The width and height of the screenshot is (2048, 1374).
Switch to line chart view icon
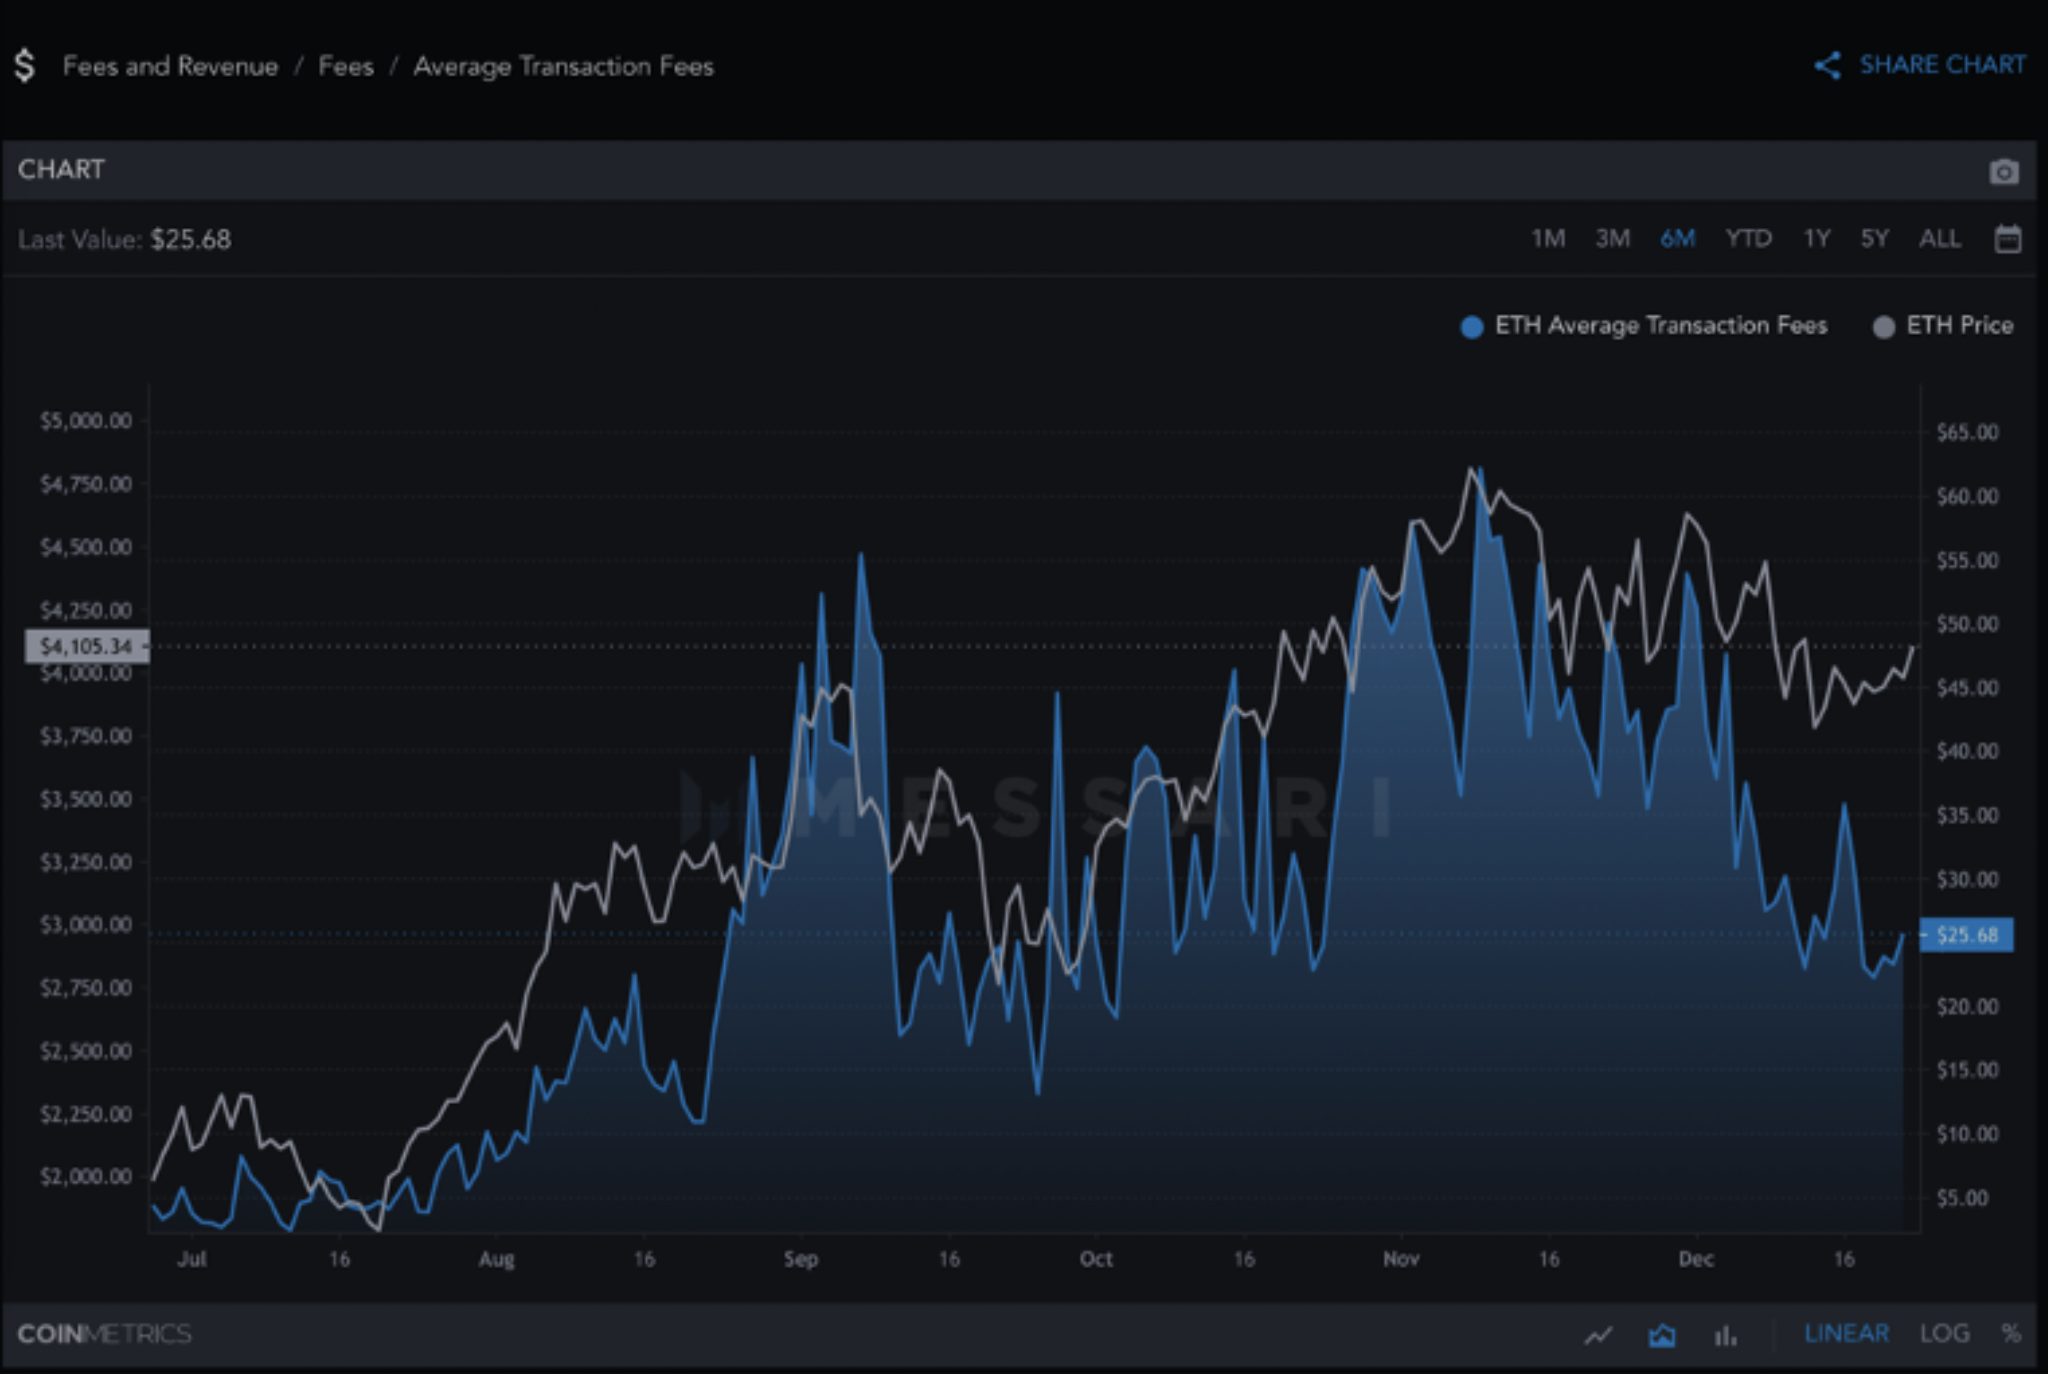click(1598, 1335)
